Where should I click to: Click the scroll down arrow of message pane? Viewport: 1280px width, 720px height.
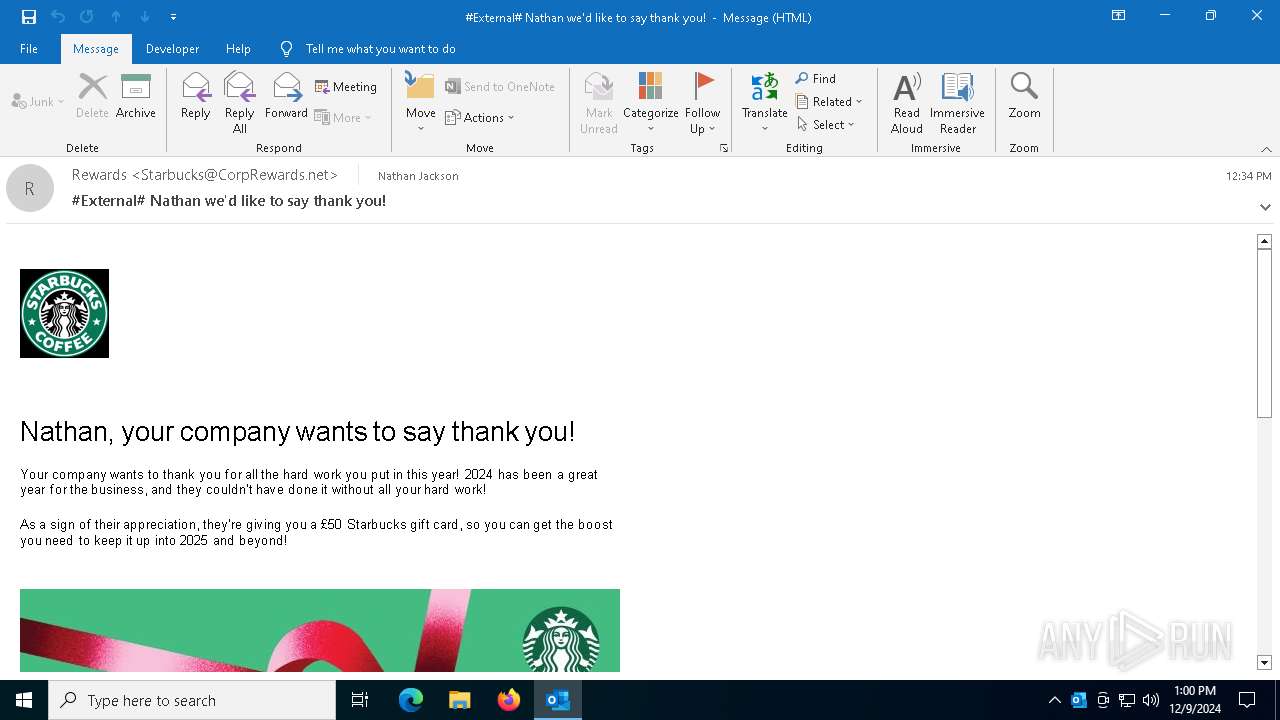(1264, 663)
